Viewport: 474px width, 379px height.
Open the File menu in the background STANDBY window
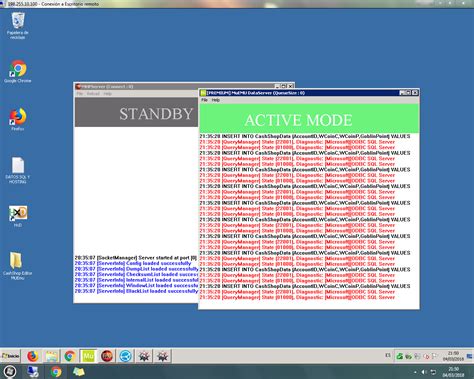coord(80,94)
